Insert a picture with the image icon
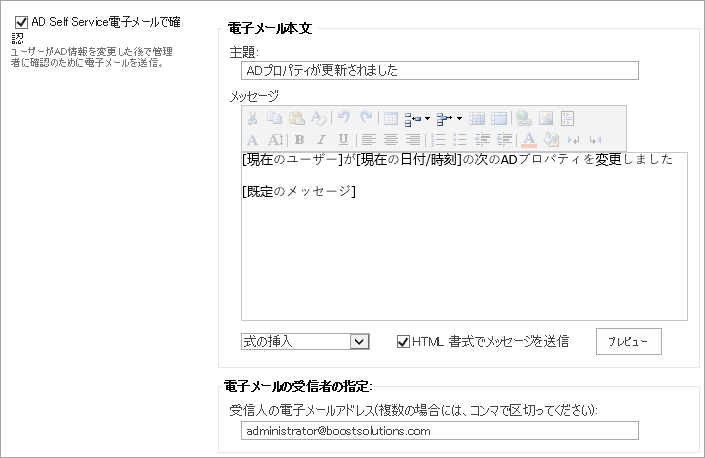The height and width of the screenshot is (458, 705). (546, 118)
